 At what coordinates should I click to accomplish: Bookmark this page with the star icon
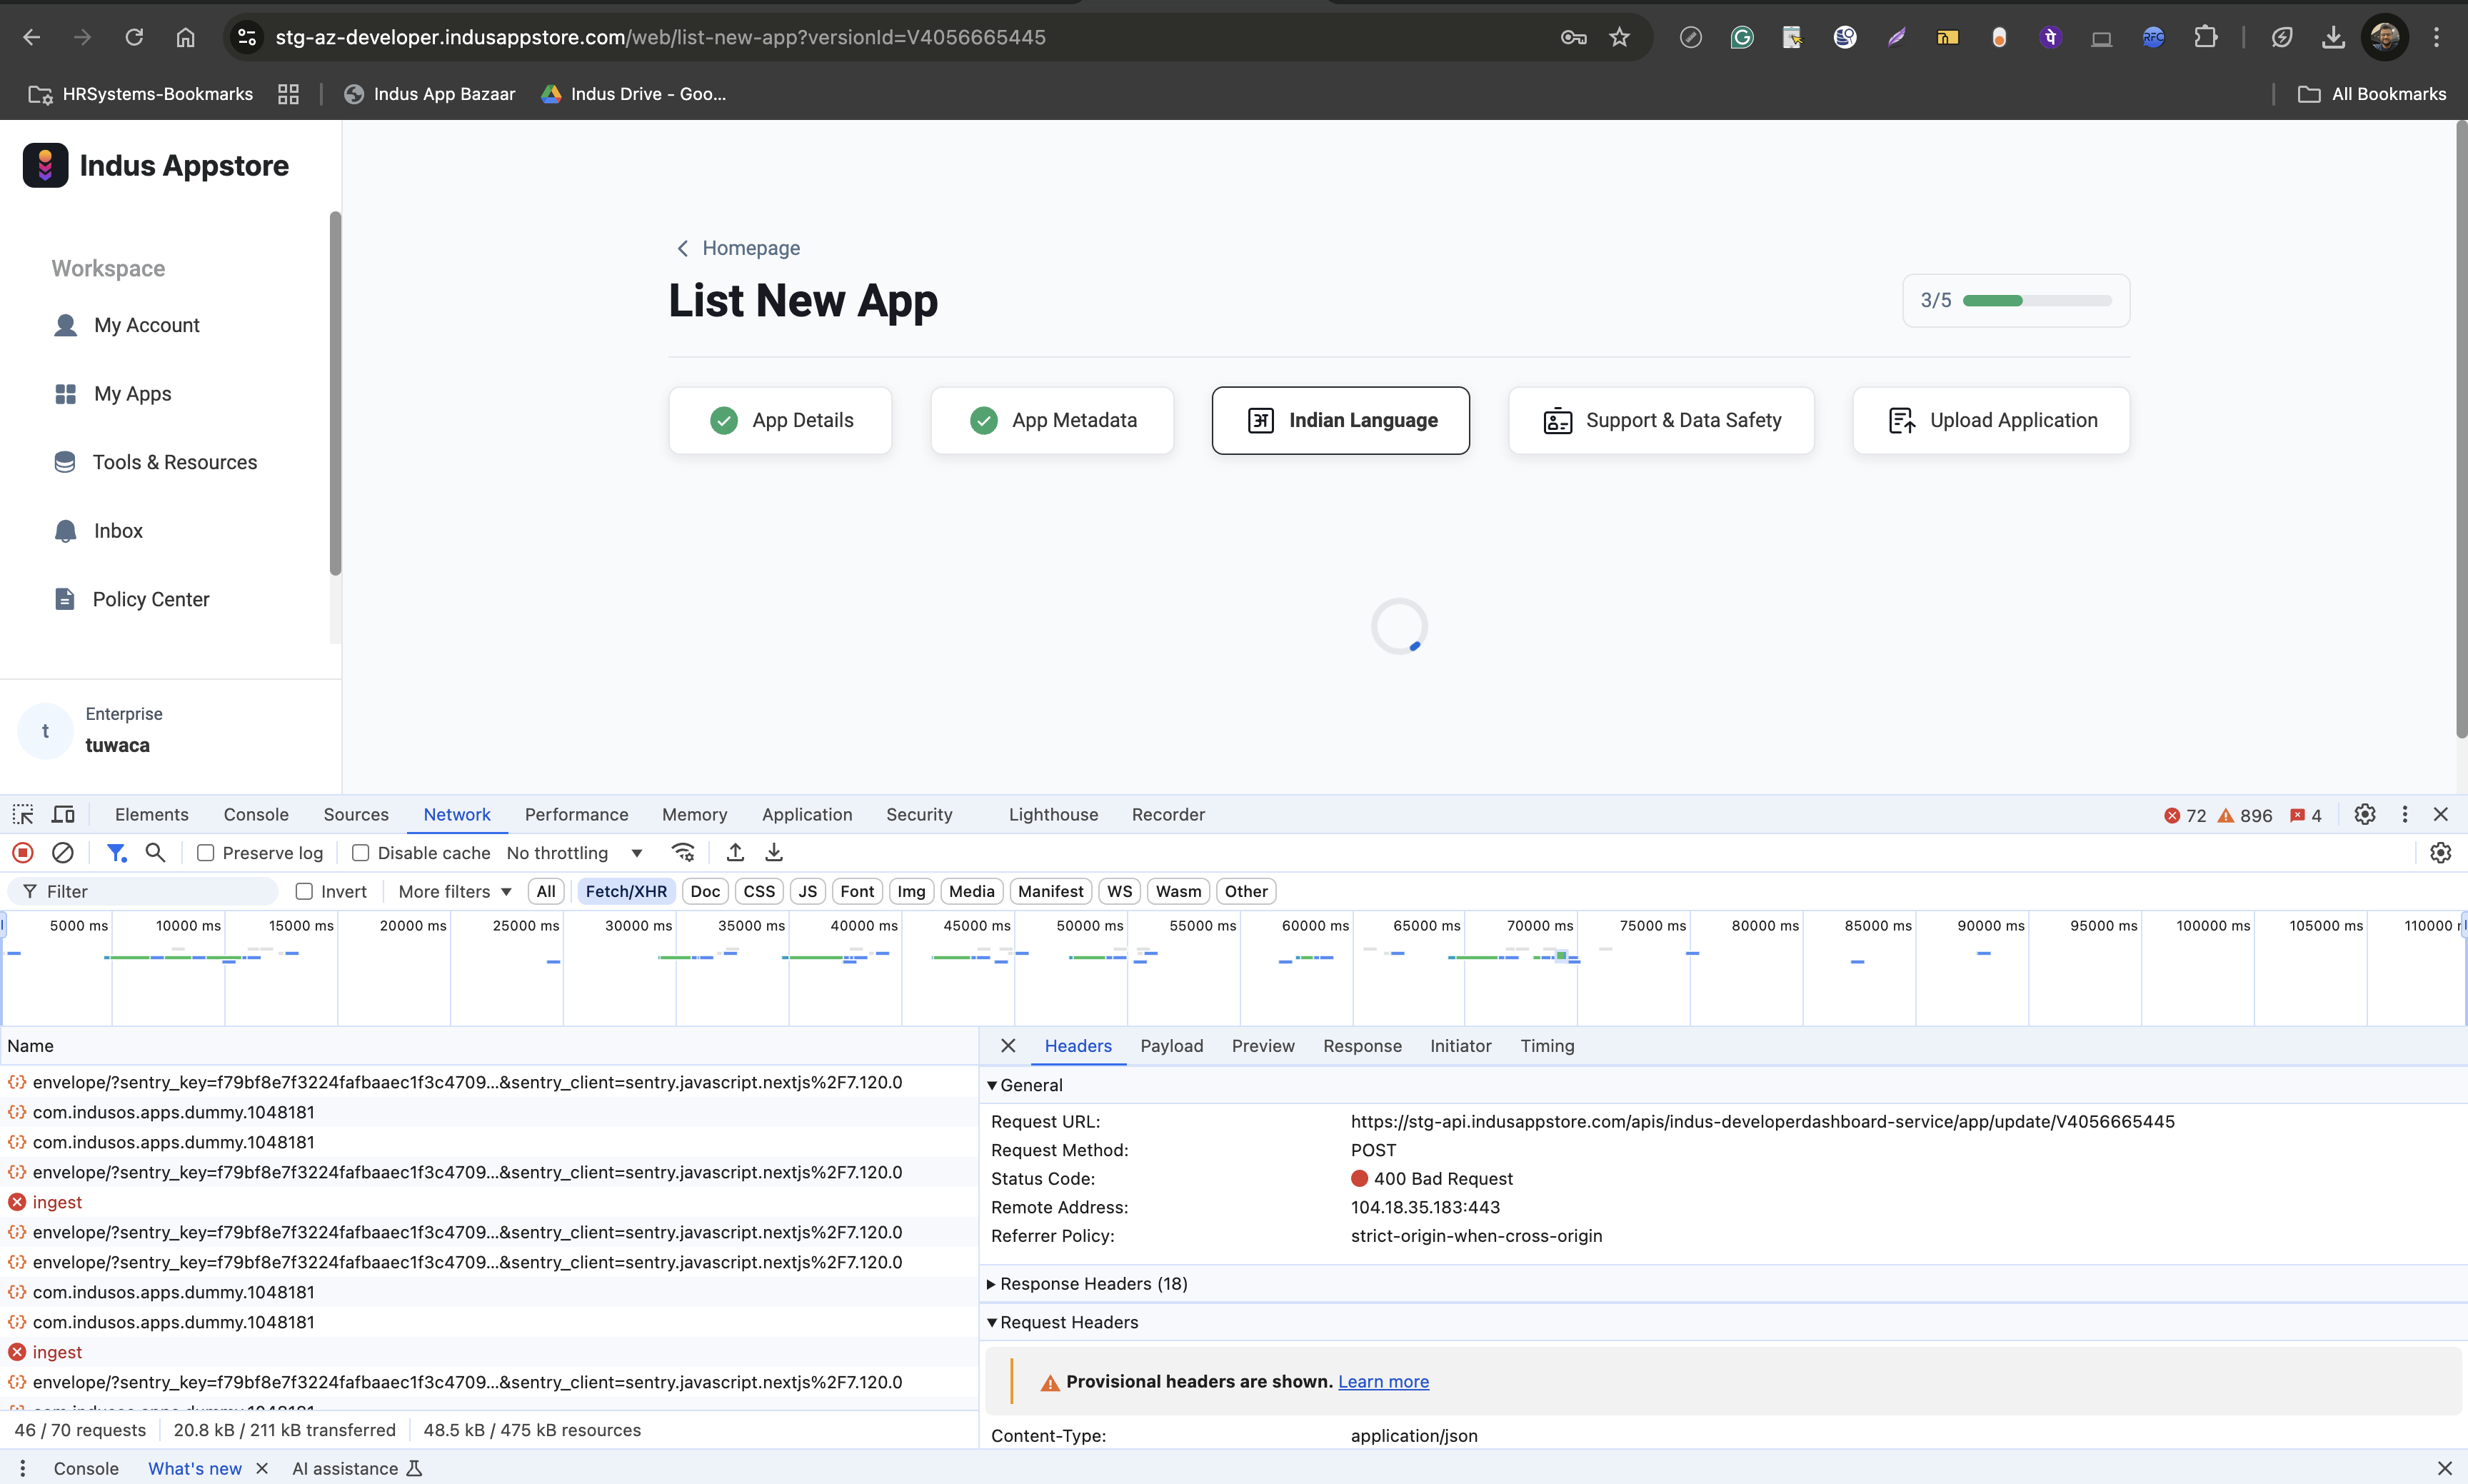pyautogui.click(x=1619, y=37)
